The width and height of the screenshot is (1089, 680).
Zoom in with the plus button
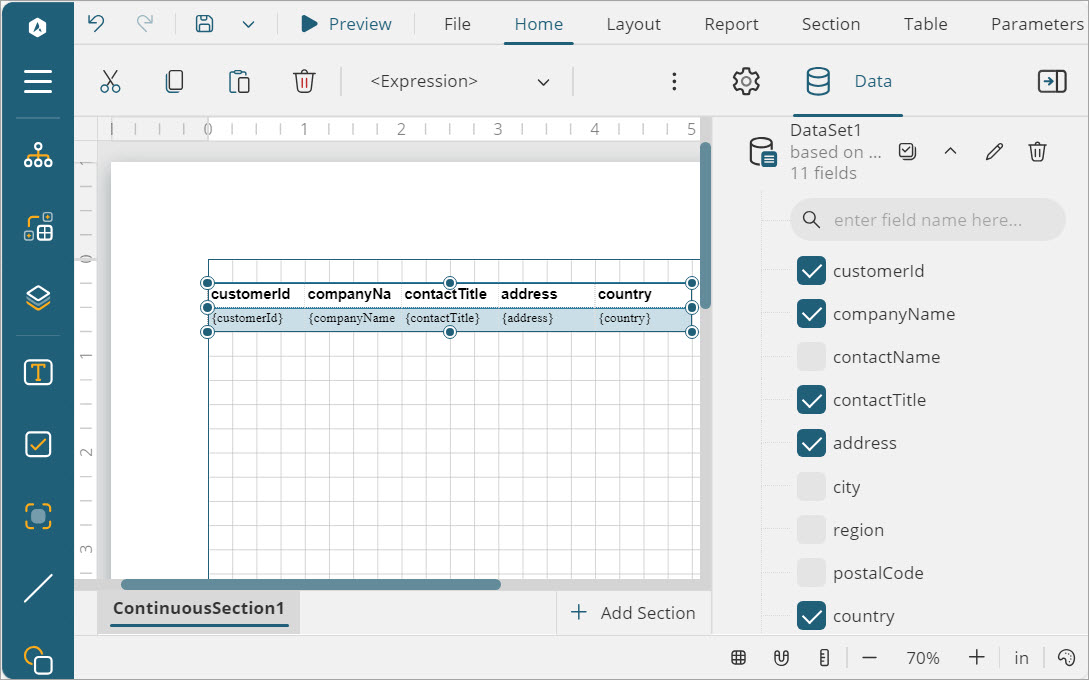976,657
